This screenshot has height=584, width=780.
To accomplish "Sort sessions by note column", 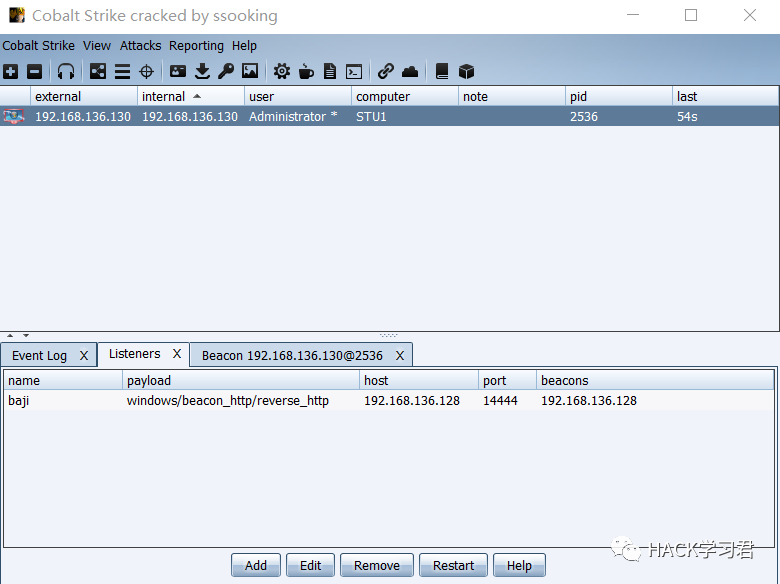I will click(x=511, y=96).
